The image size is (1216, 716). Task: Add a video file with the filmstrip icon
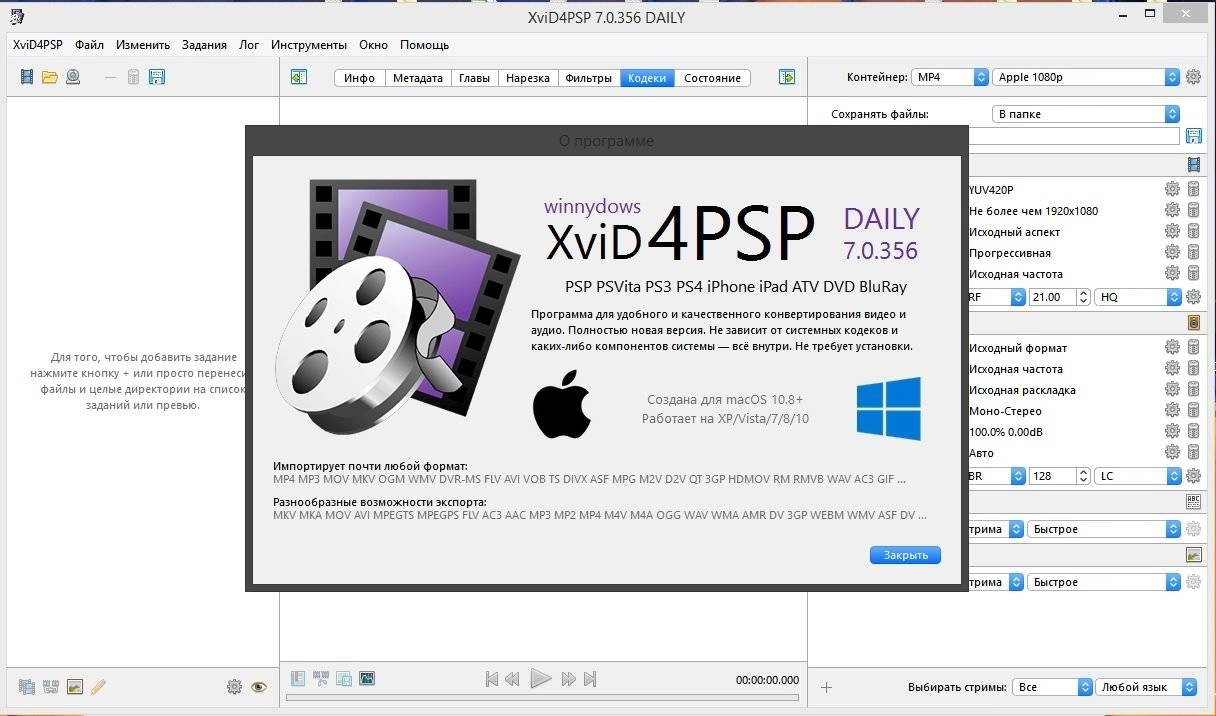[x=27, y=77]
